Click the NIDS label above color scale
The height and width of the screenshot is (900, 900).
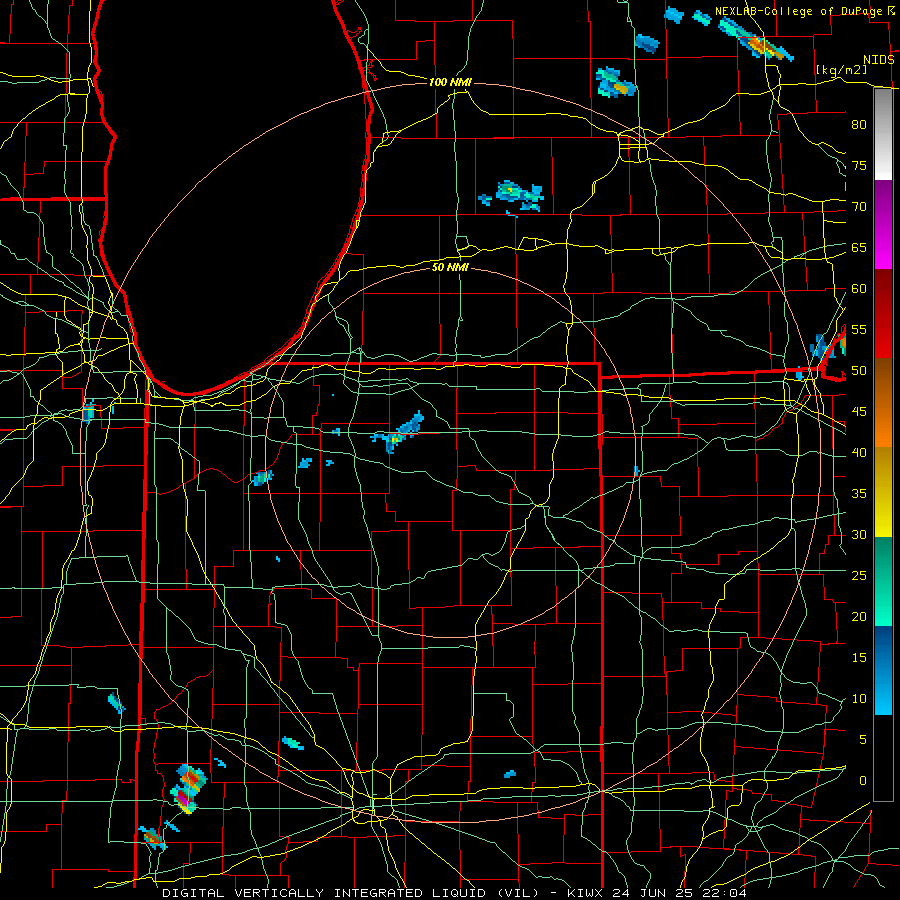click(x=879, y=60)
